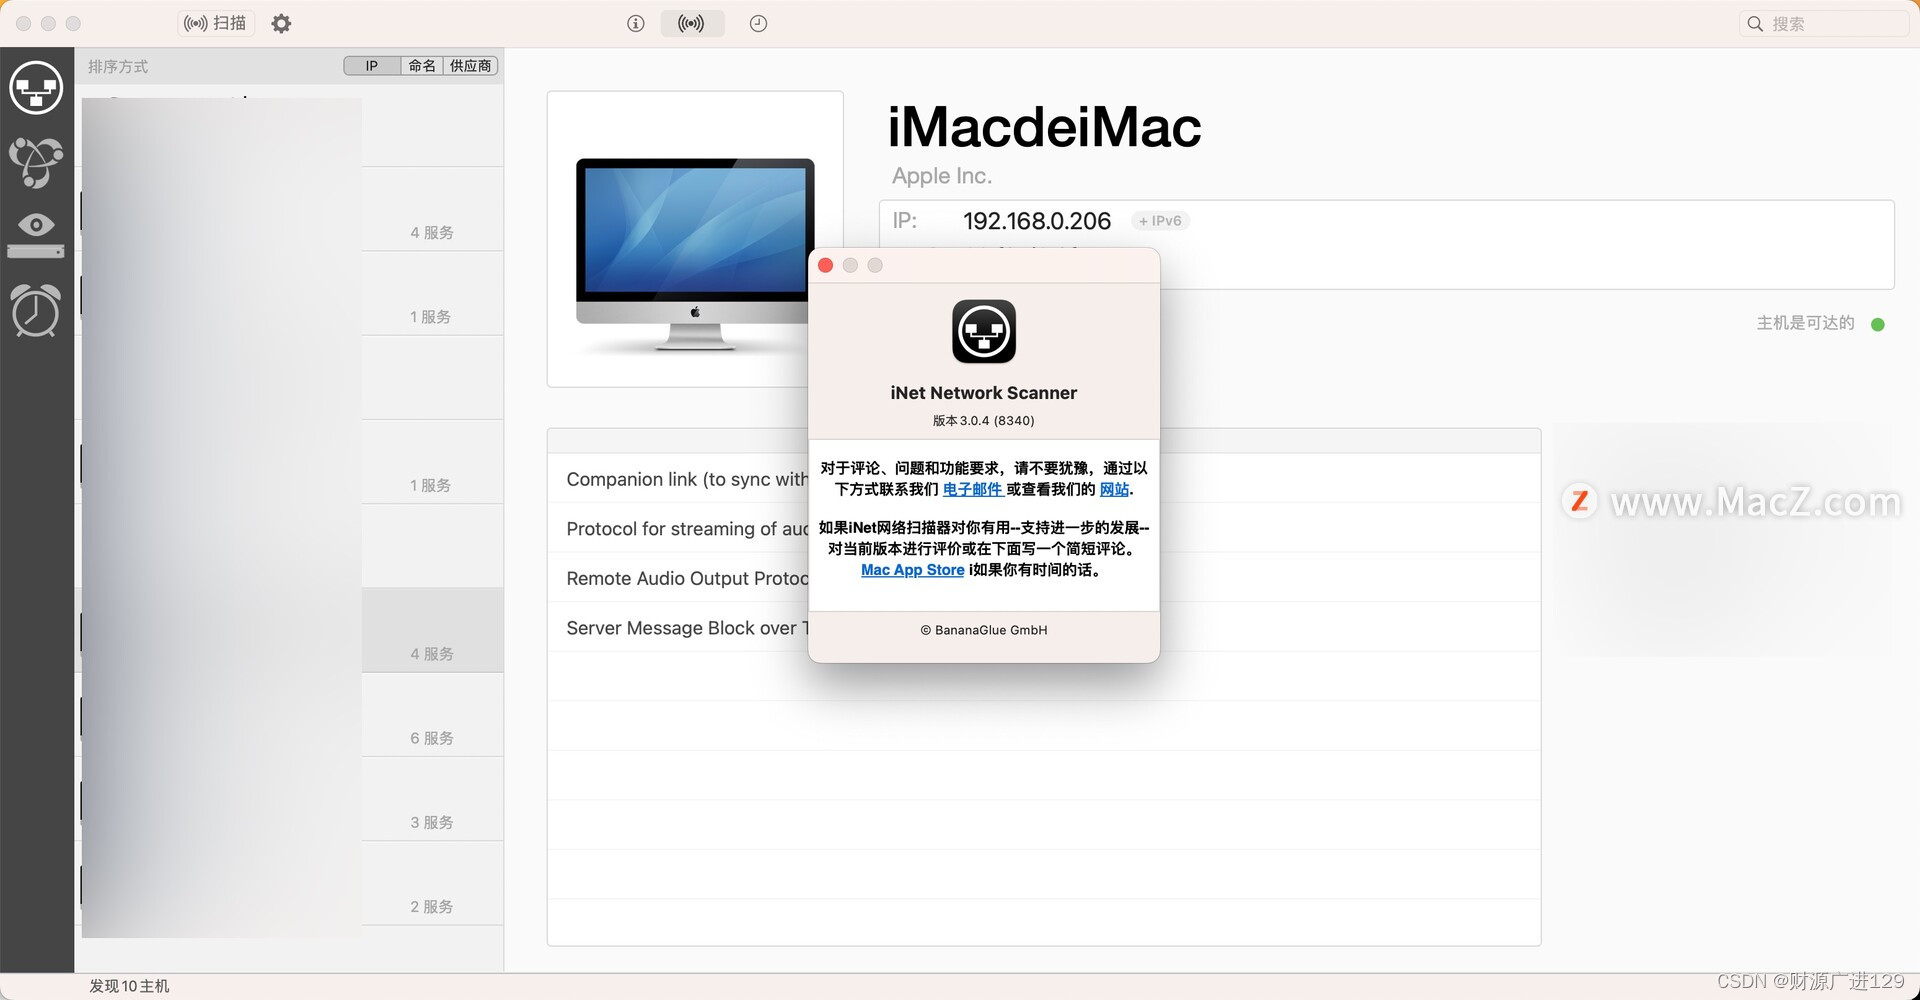Viewport: 1920px width, 1000px height.
Task: Select the host row with 6 服务
Action: (290, 715)
